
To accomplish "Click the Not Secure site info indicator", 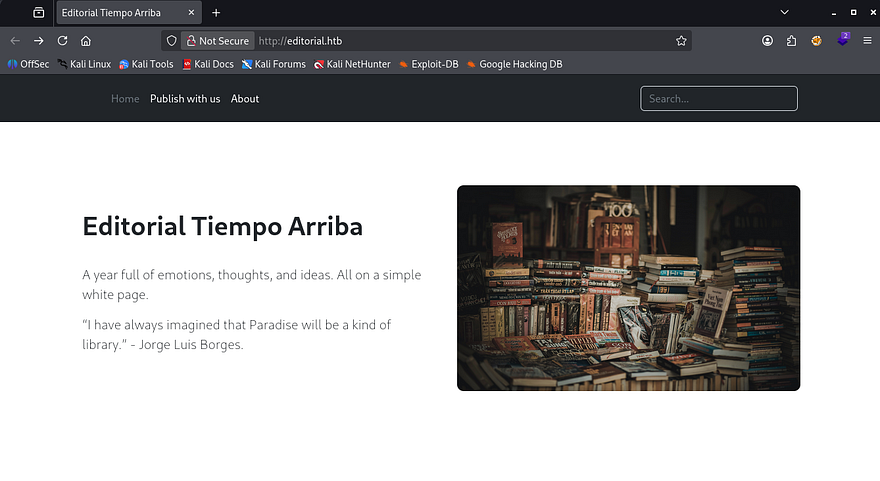I will click(216, 41).
